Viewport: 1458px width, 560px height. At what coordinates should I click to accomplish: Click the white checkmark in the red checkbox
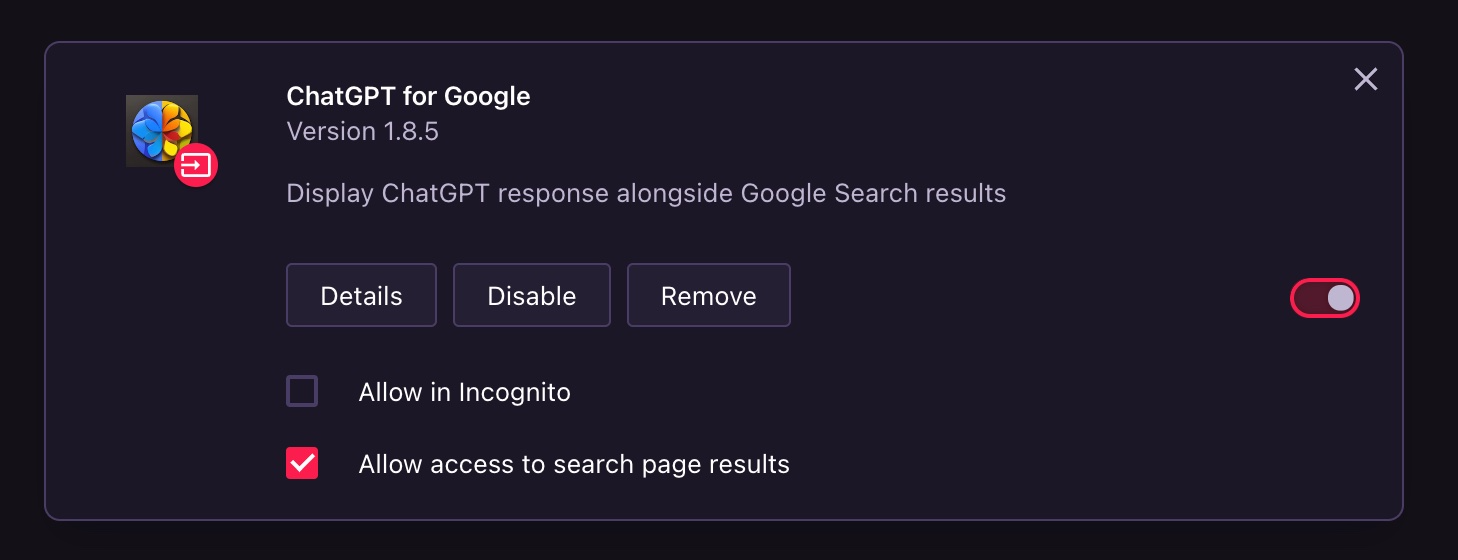coord(302,463)
